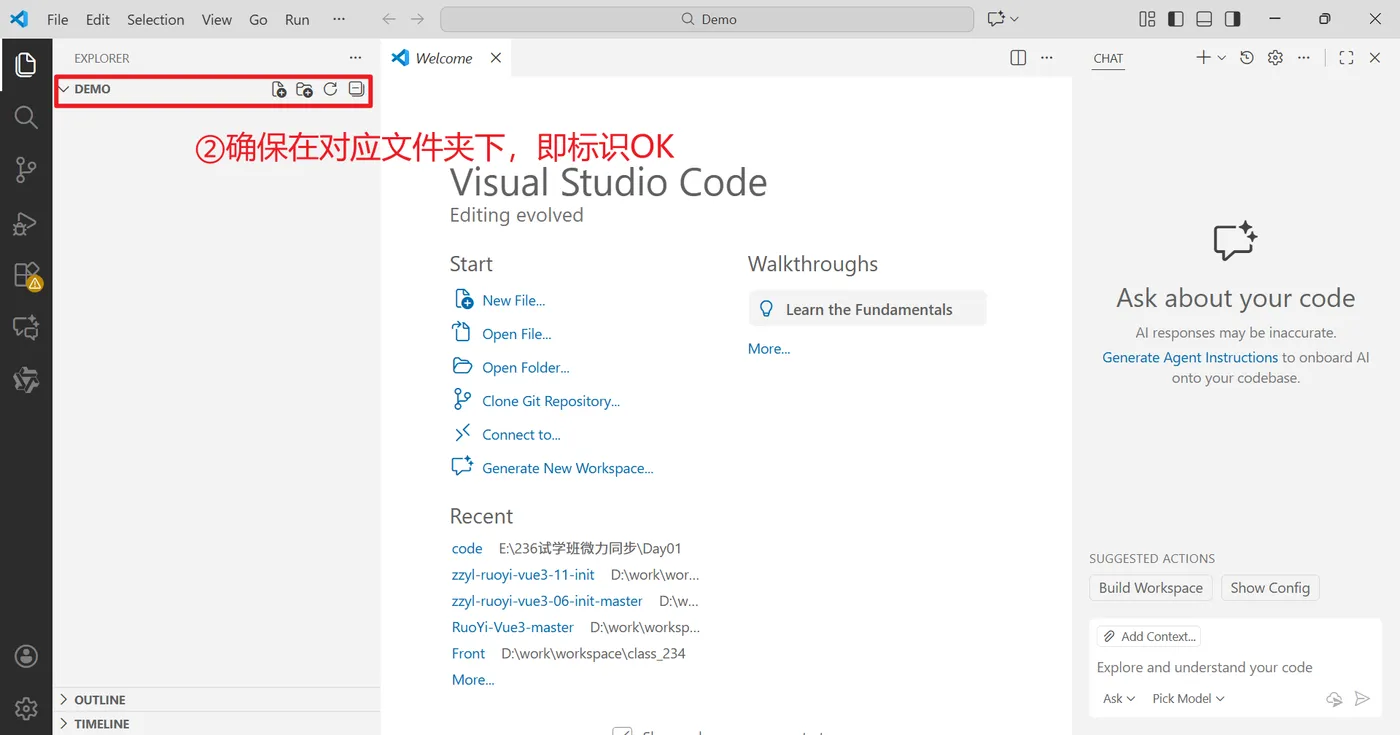1400x735 pixels.
Task: Open the Extensions view with warning badge
Action: tap(26, 275)
